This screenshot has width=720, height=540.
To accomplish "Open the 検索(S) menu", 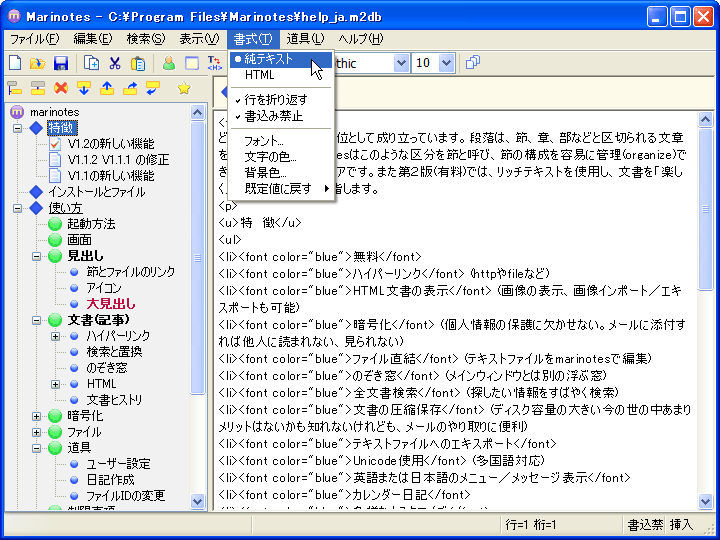I will (x=146, y=39).
